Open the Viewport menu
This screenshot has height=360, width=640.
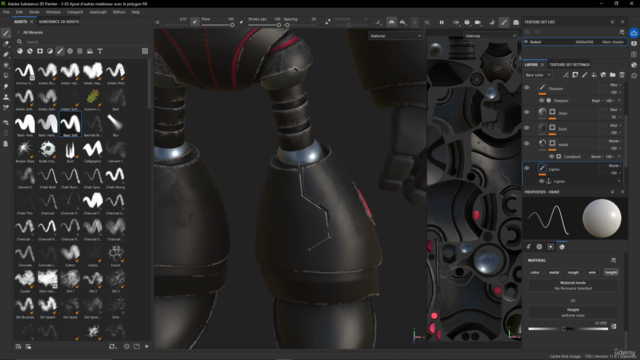75,12
